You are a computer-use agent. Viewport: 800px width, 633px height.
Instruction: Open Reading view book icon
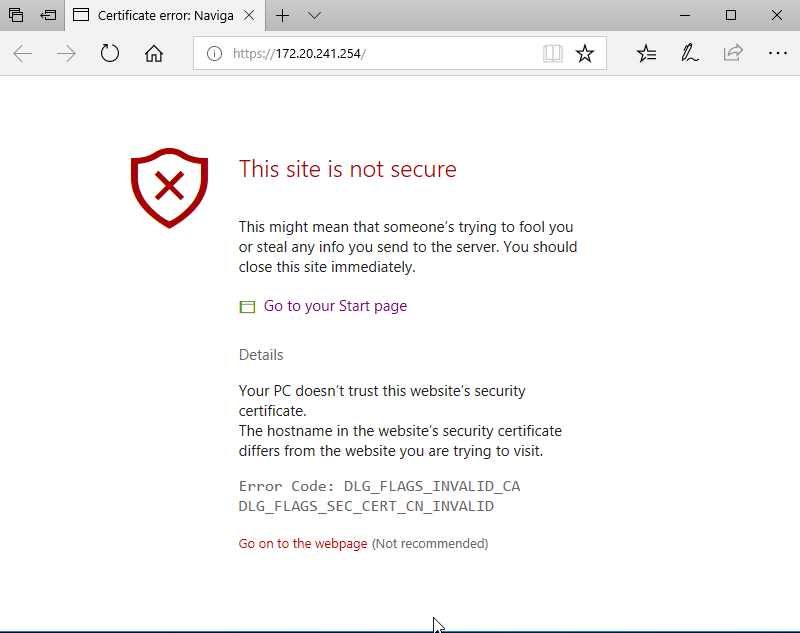pos(553,53)
